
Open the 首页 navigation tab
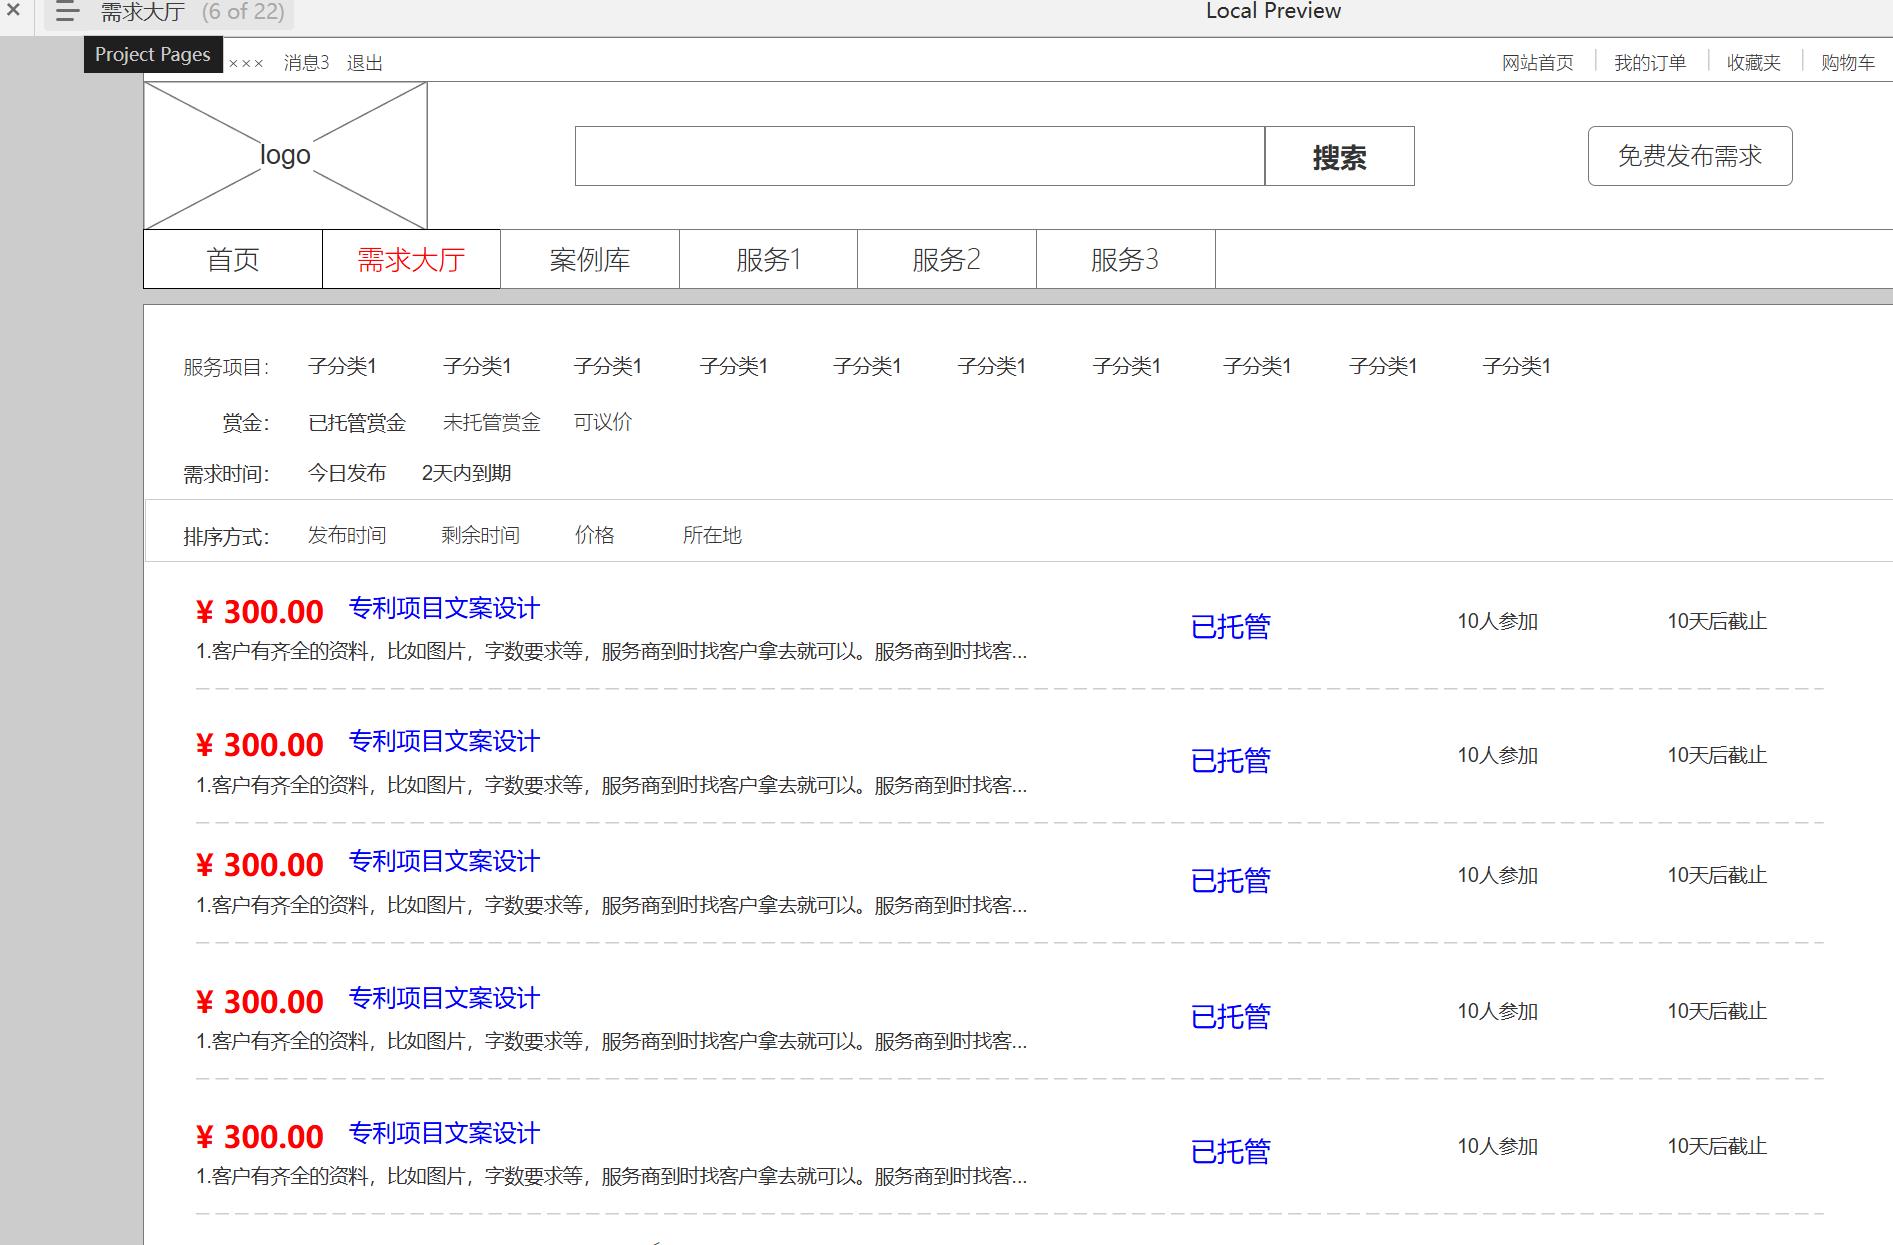[233, 260]
